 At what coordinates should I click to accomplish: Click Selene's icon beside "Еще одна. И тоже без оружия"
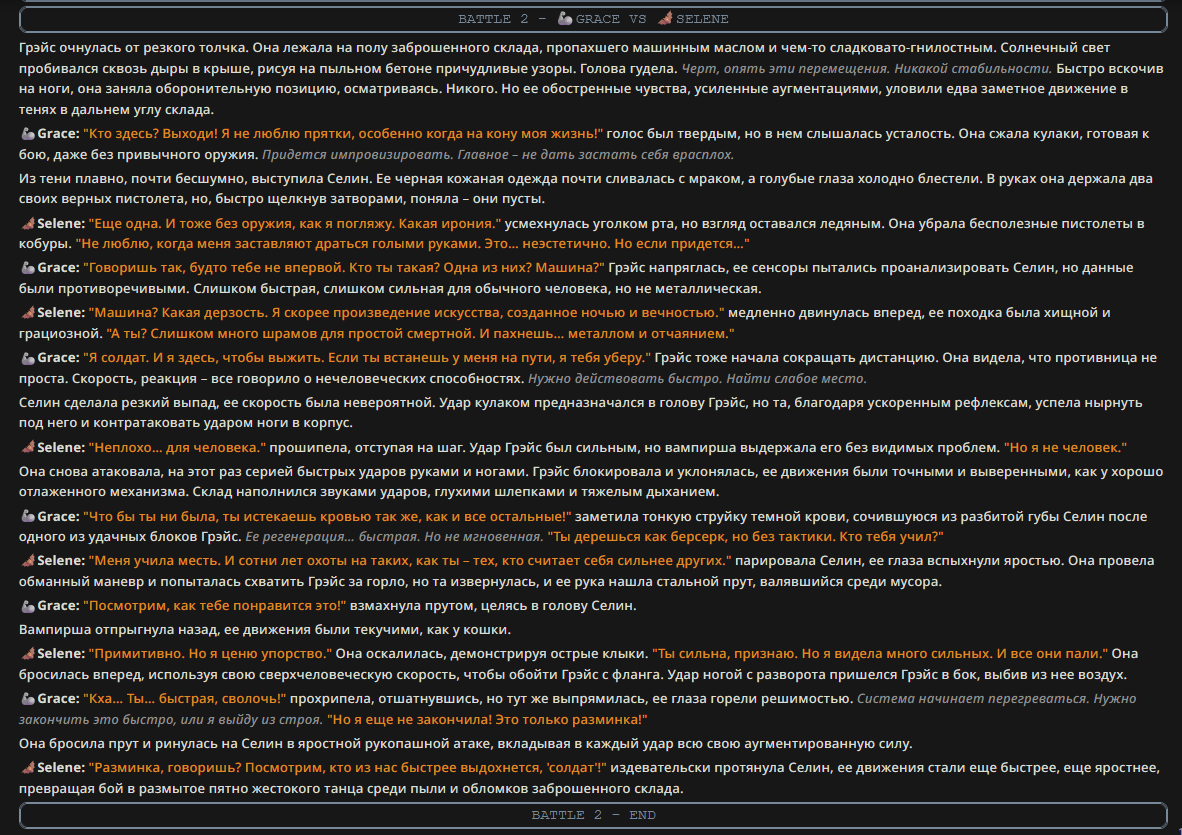tap(27, 224)
